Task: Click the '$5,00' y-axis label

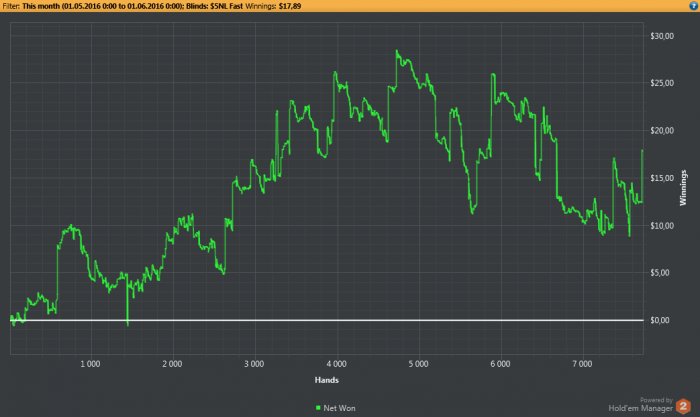Action: (x=660, y=273)
